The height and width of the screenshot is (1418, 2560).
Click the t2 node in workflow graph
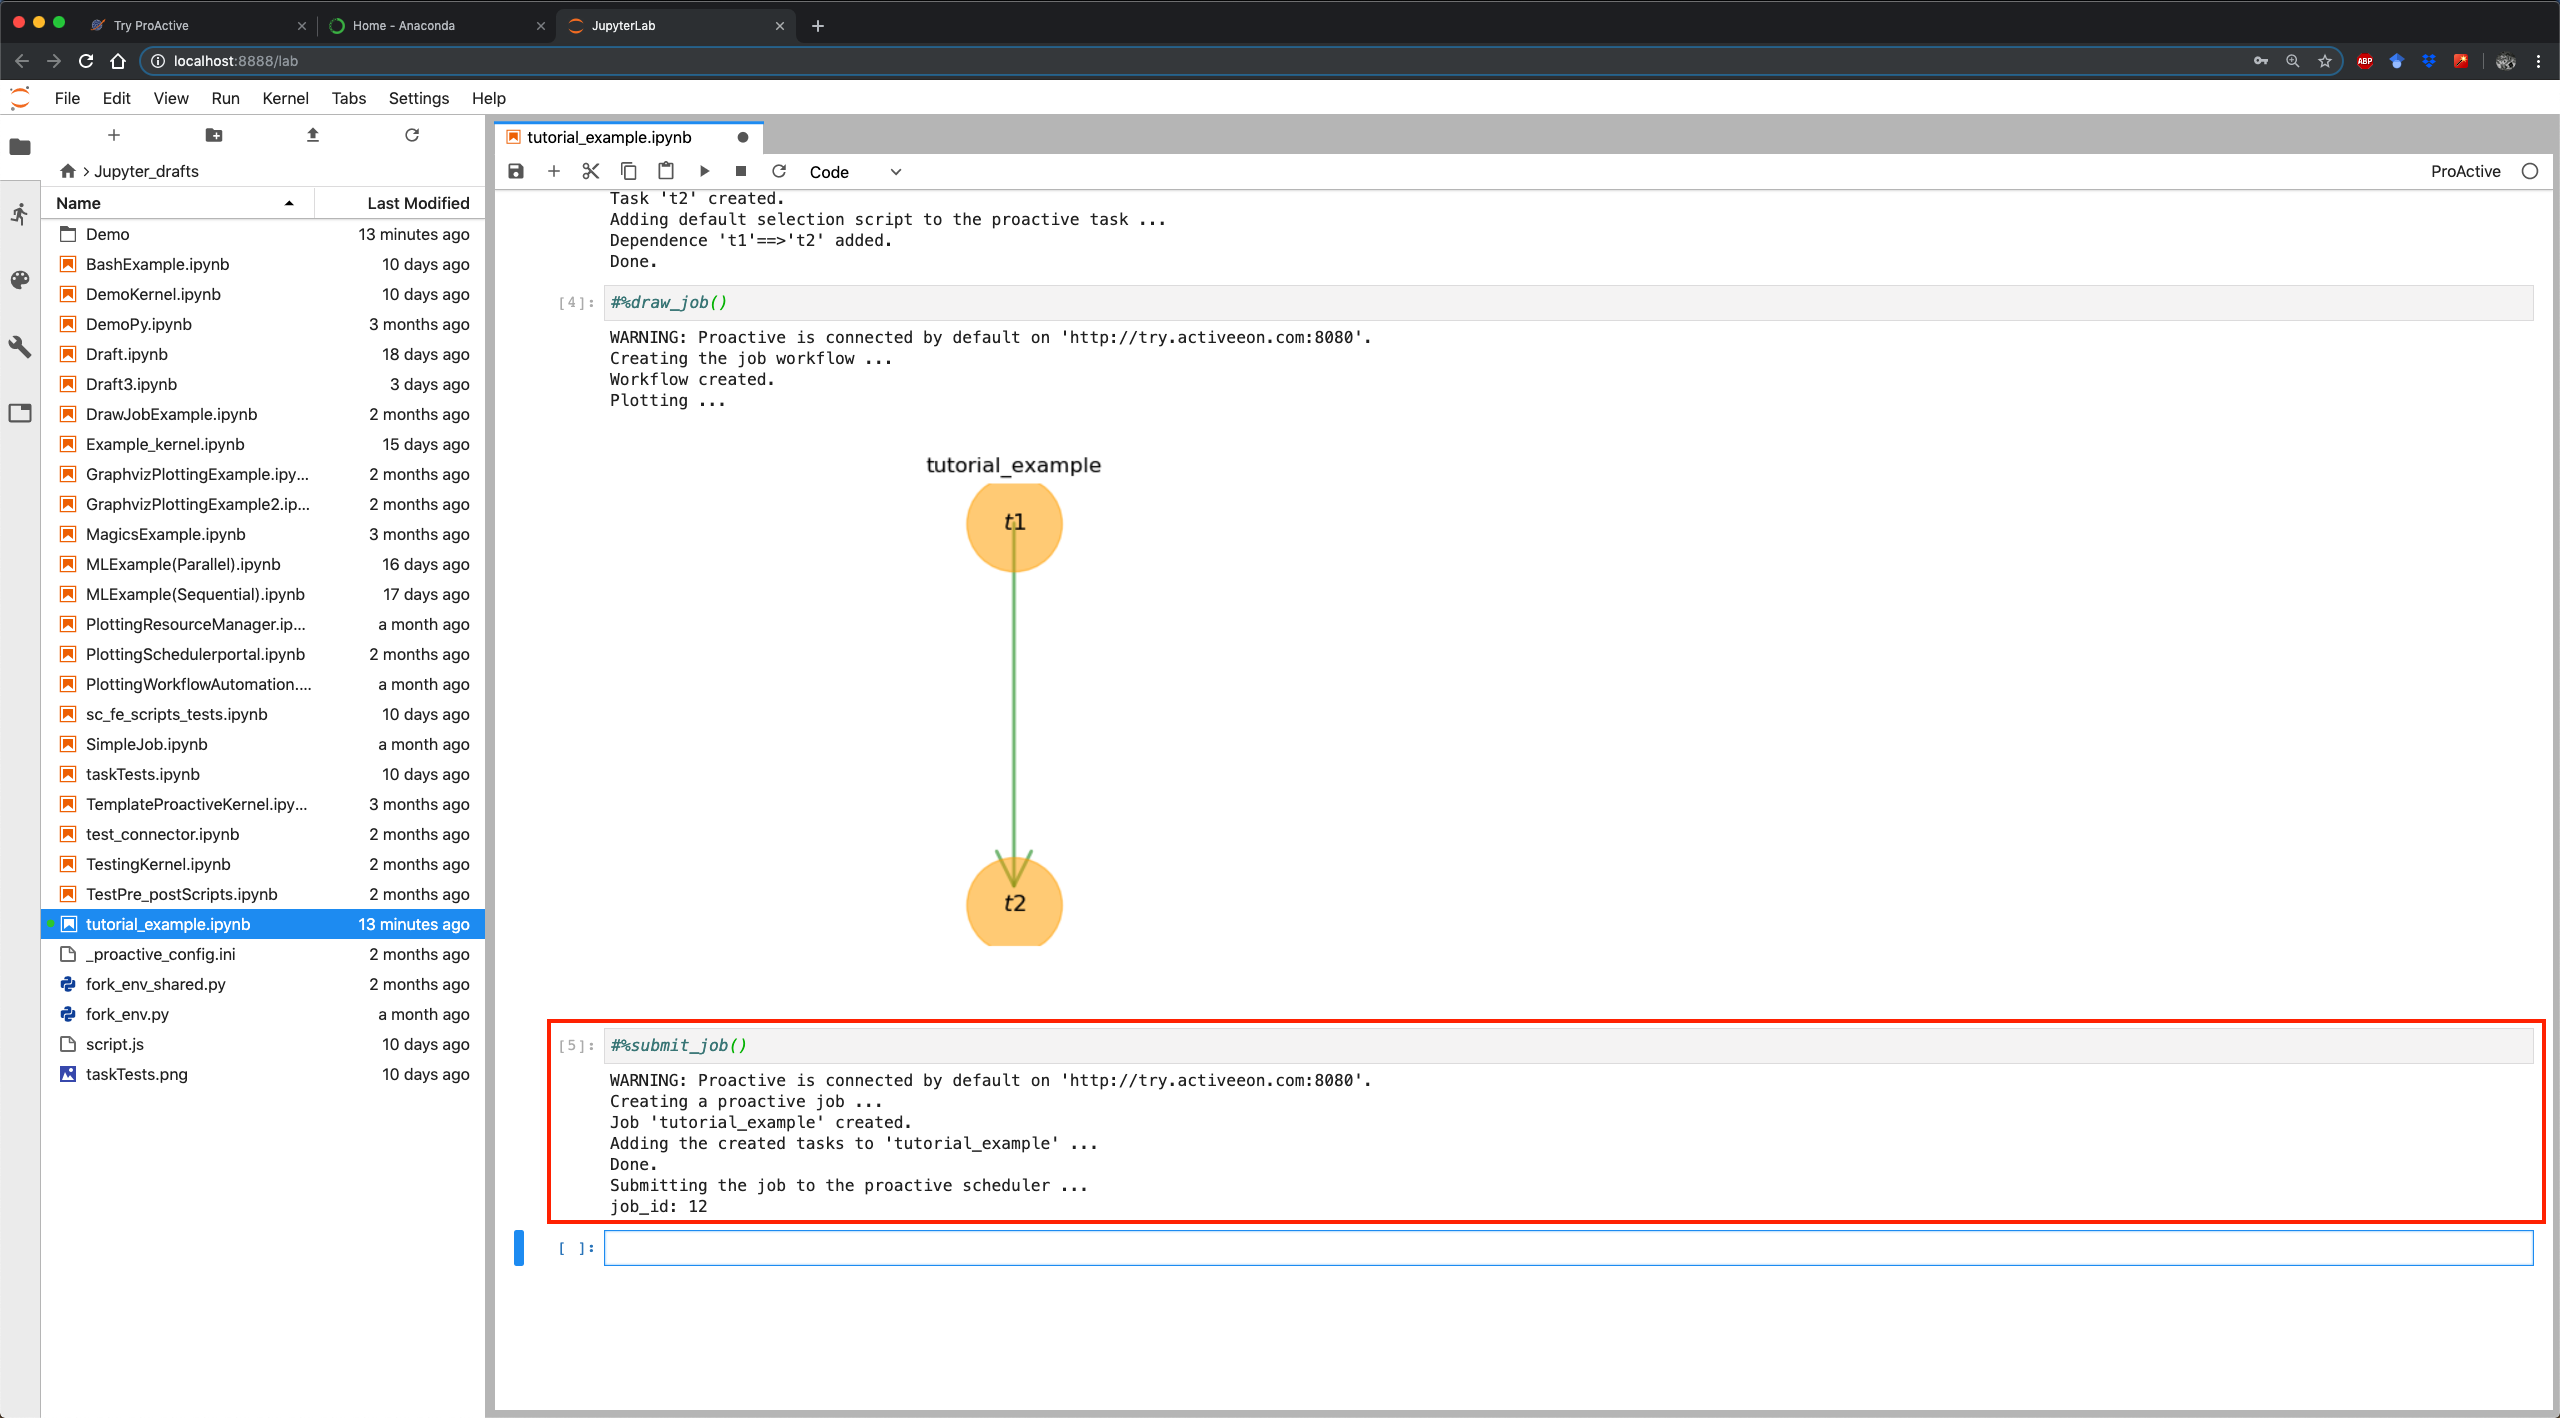(1014, 902)
